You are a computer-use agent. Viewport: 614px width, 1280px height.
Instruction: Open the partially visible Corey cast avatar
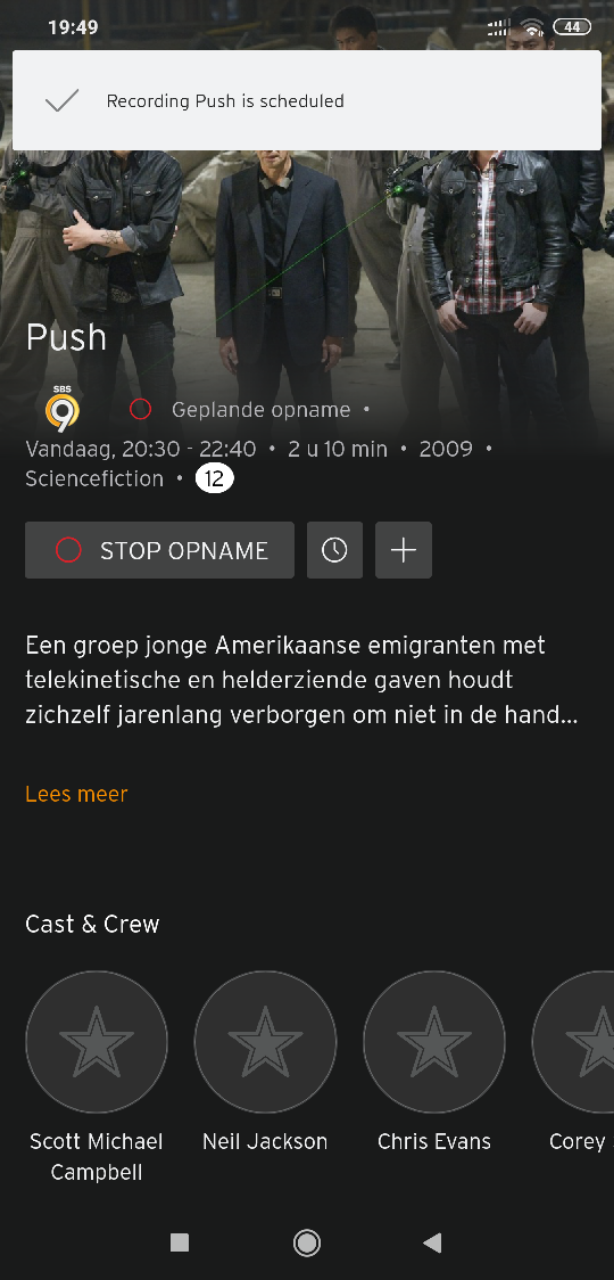[574, 1042]
